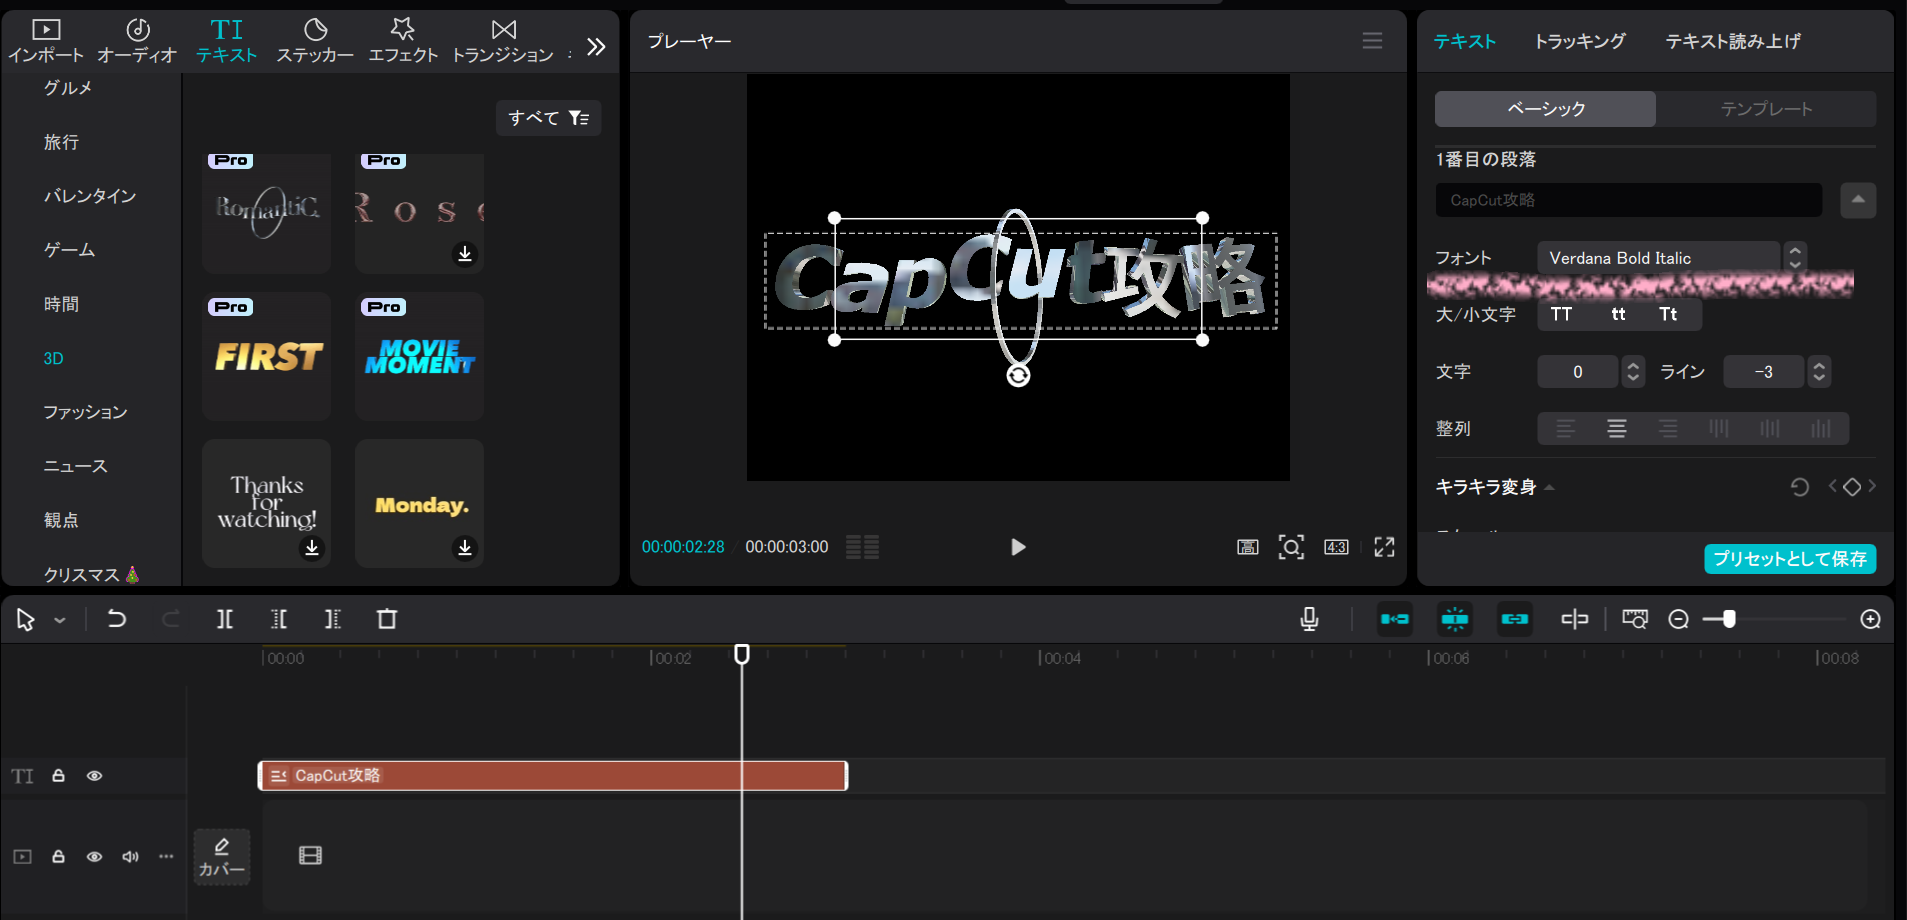Align text center
Viewport: 1907px width, 920px height.
(1617, 429)
